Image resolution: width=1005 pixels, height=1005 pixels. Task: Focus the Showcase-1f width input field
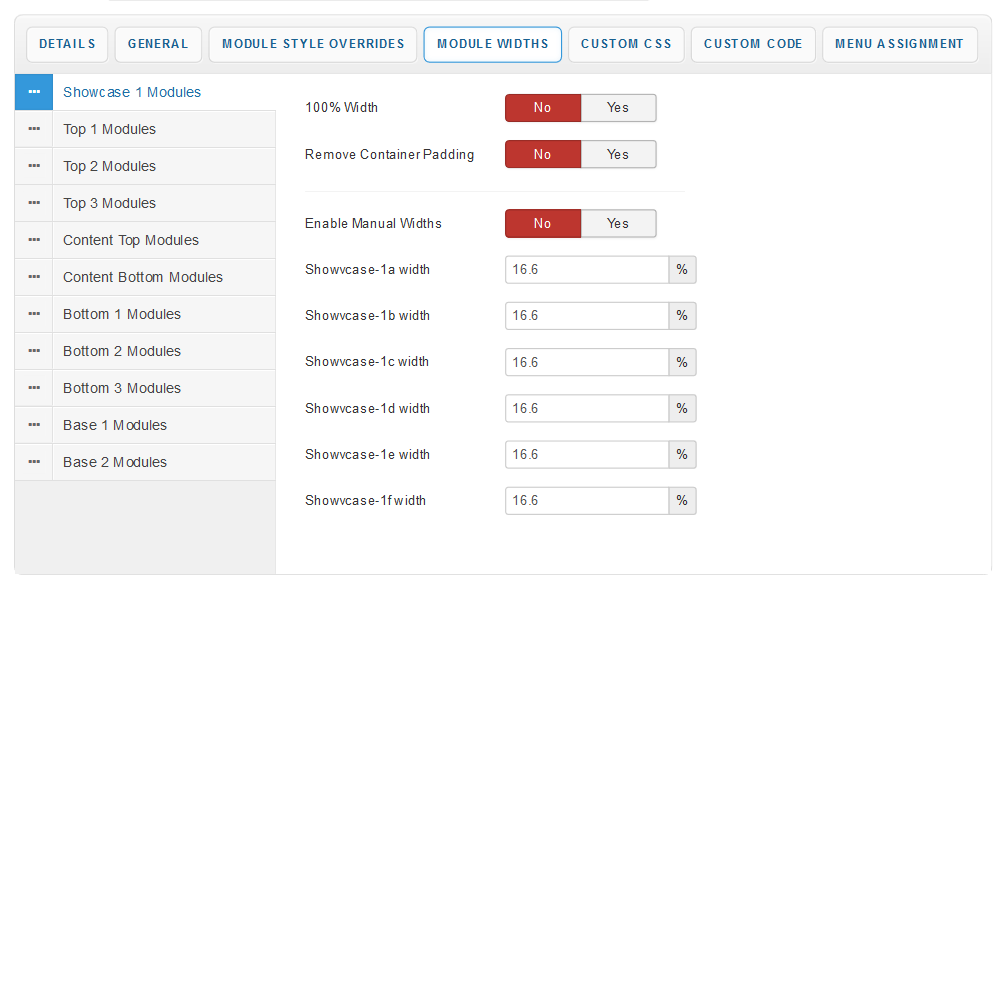coord(586,501)
